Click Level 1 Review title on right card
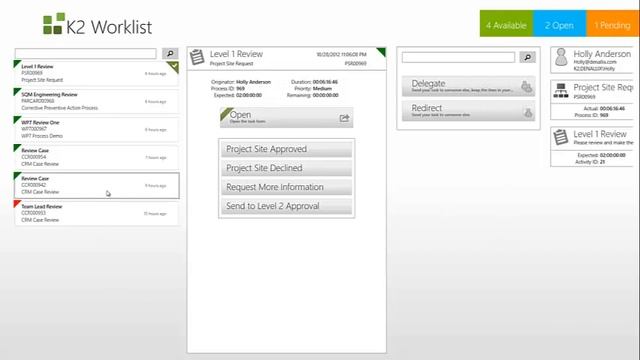 point(600,134)
